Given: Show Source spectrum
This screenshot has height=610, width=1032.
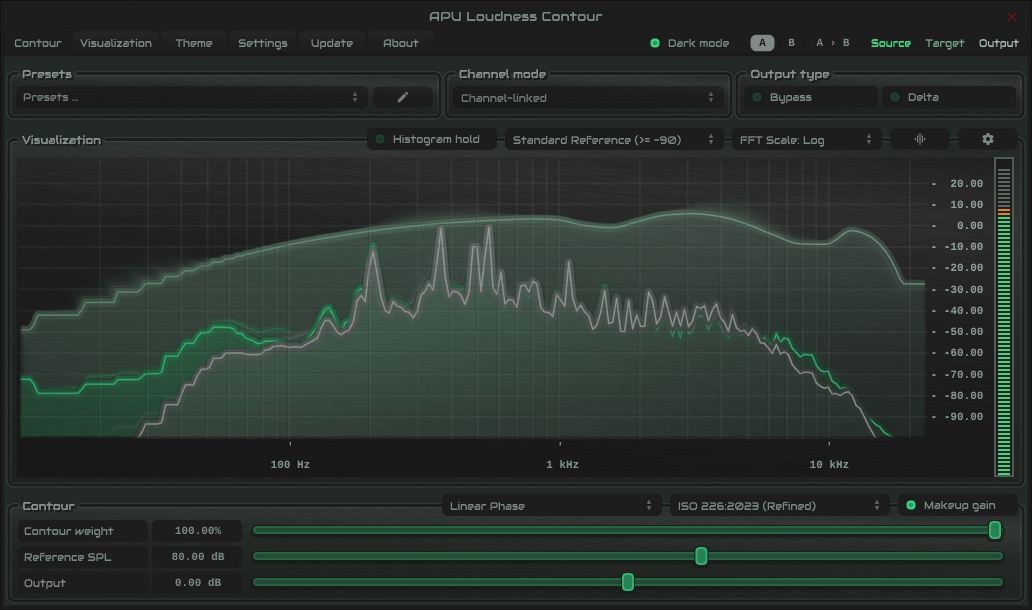Looking at the screenshot, I should [890, 43].
